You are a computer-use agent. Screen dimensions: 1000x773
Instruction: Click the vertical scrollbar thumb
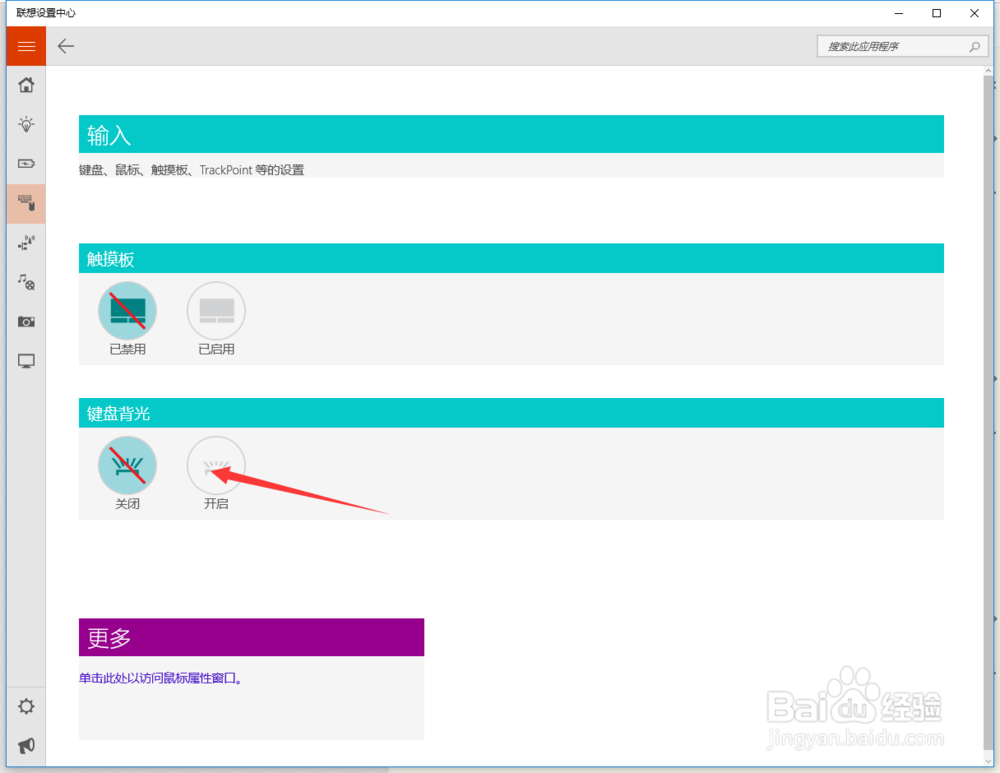tap(988, 415)
